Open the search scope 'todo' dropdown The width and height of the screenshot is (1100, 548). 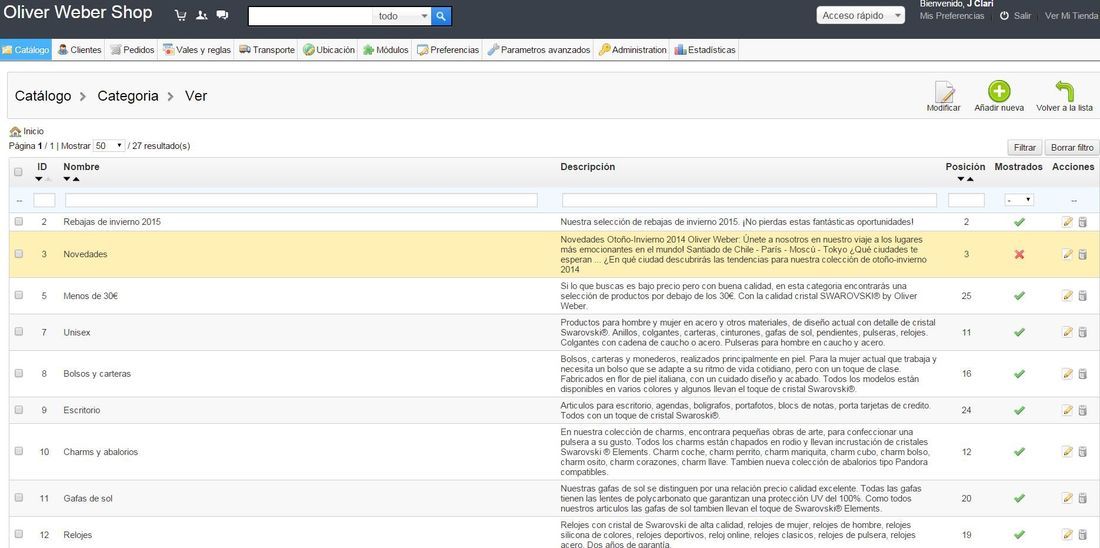402,16
